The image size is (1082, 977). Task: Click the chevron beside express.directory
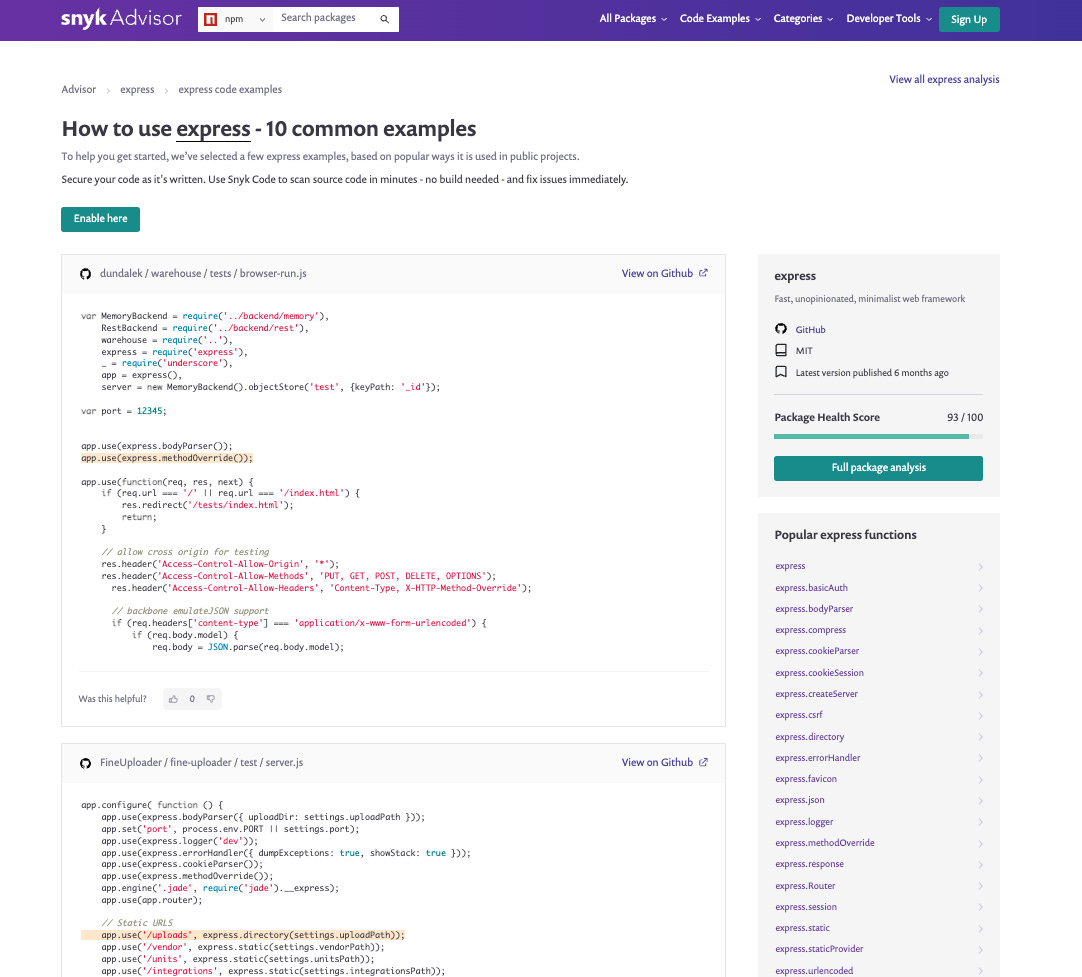981,737
